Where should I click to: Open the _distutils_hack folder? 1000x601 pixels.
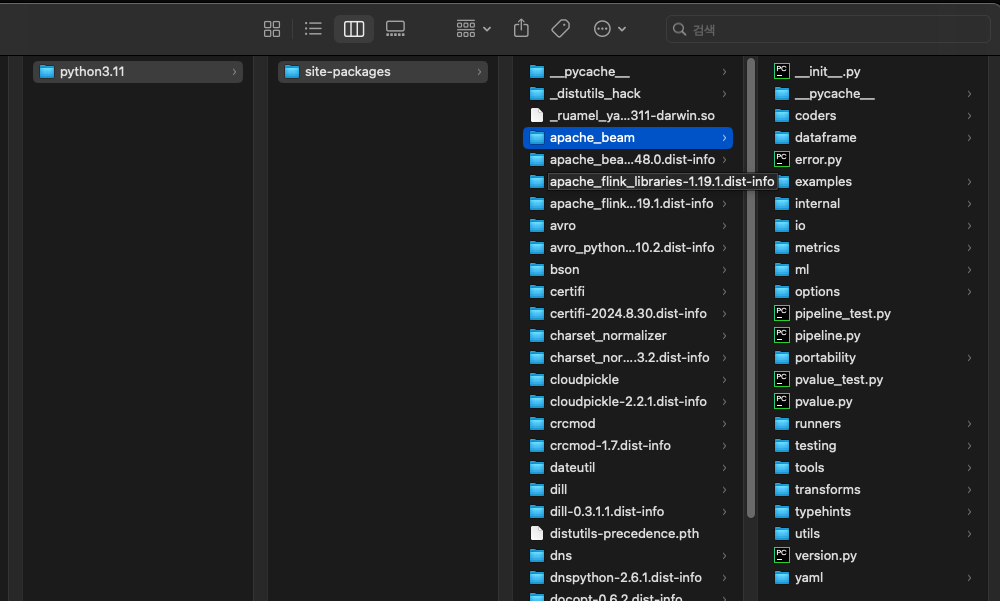pos(628,94)
